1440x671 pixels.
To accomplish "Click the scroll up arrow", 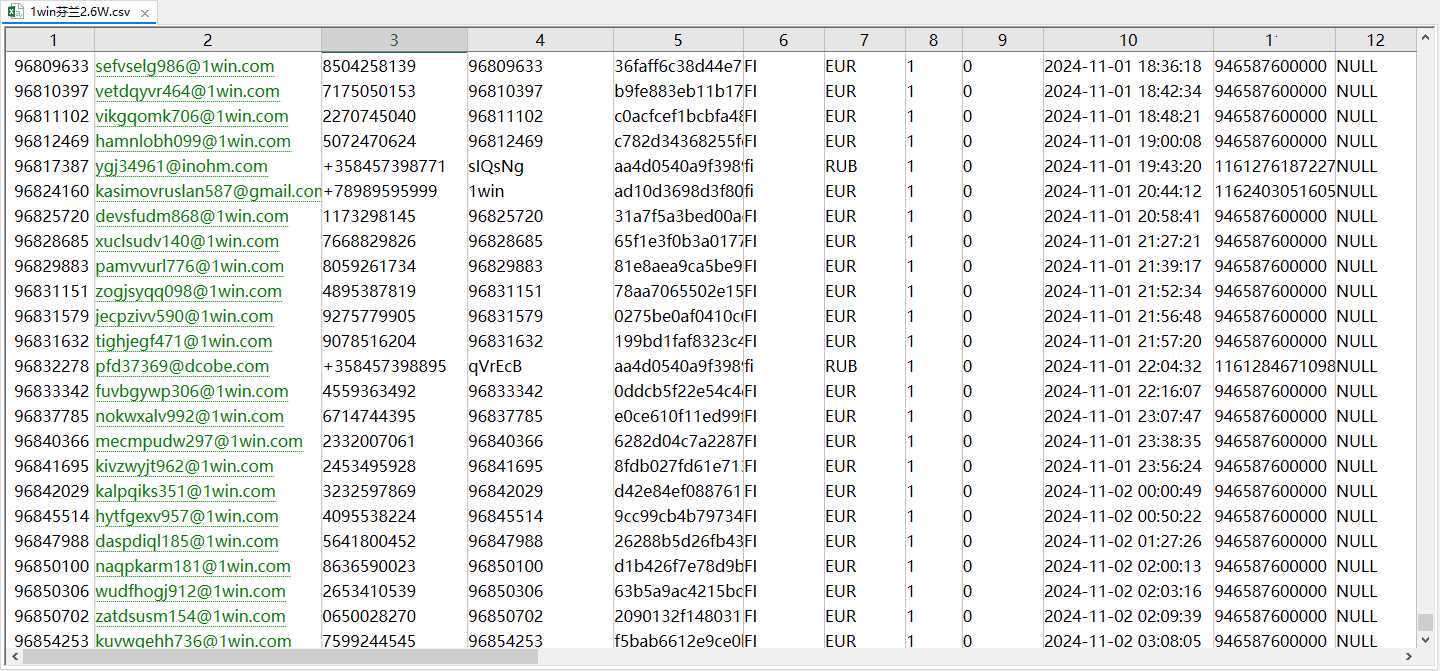I will (1425, 38).
